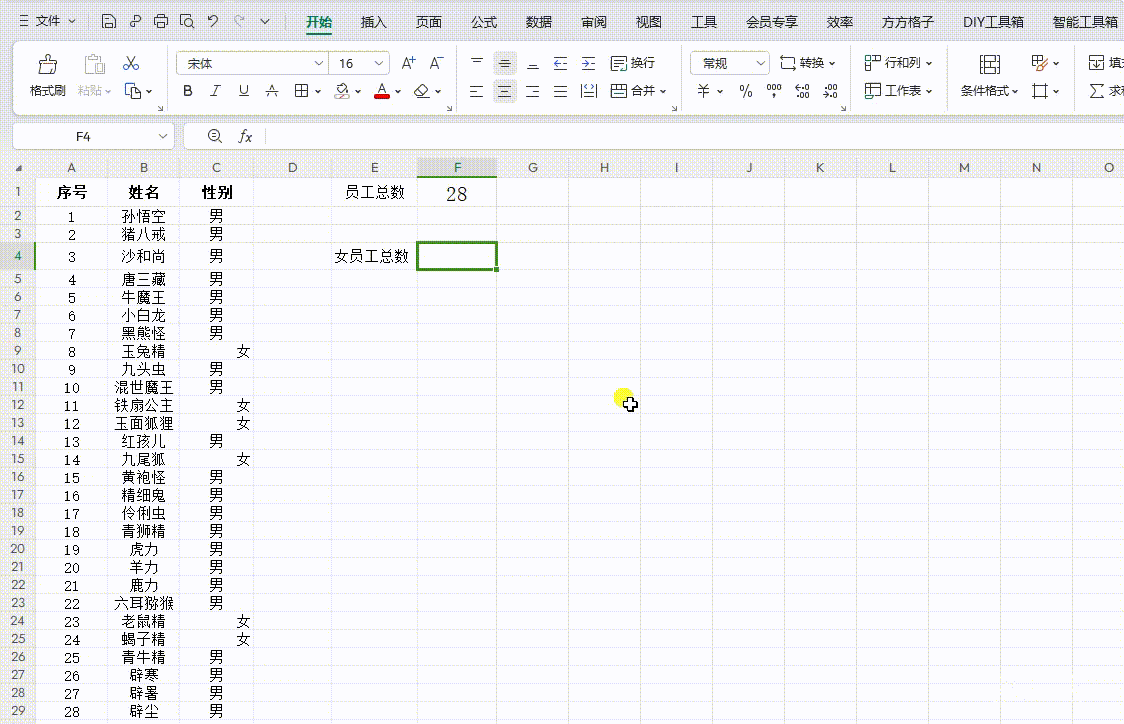Click the Merge cells (合并) button
The height and width of the screenshot is (724, 1124).
638,91
